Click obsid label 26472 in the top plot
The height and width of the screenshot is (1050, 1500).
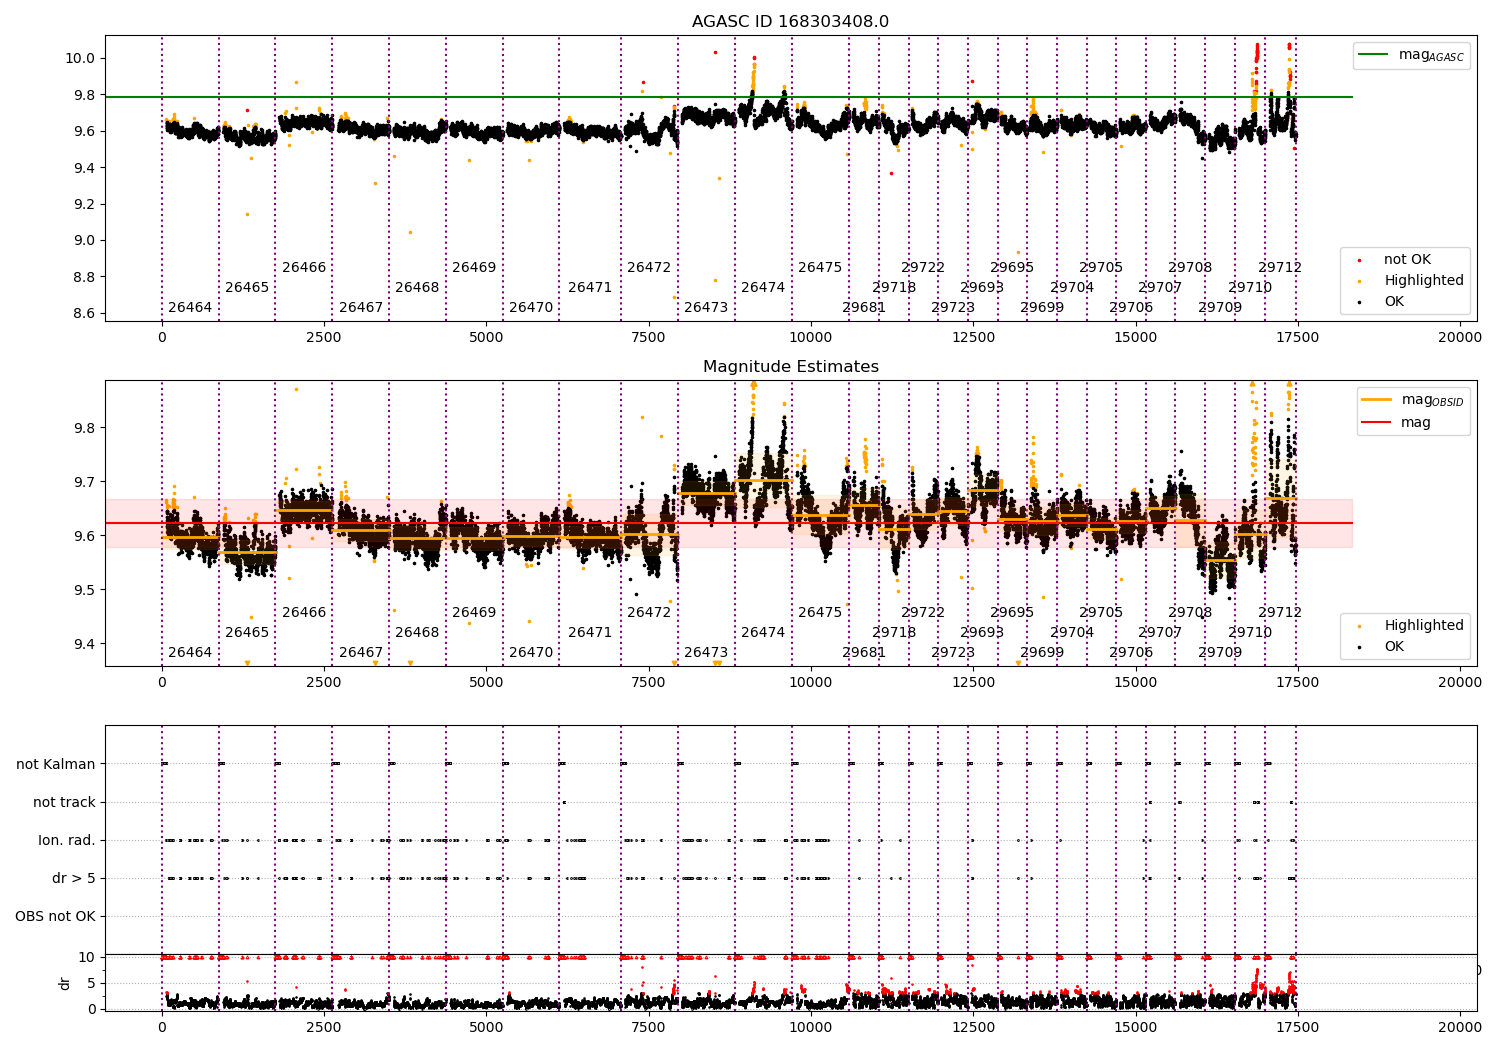pyautogui.click(x=649, y=267)
